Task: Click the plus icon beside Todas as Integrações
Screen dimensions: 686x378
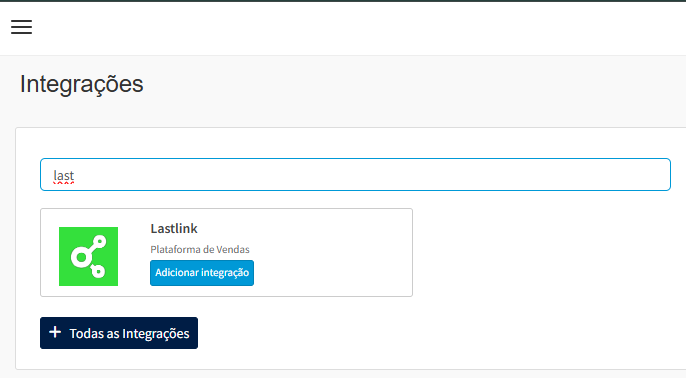Action: [55, 332]
